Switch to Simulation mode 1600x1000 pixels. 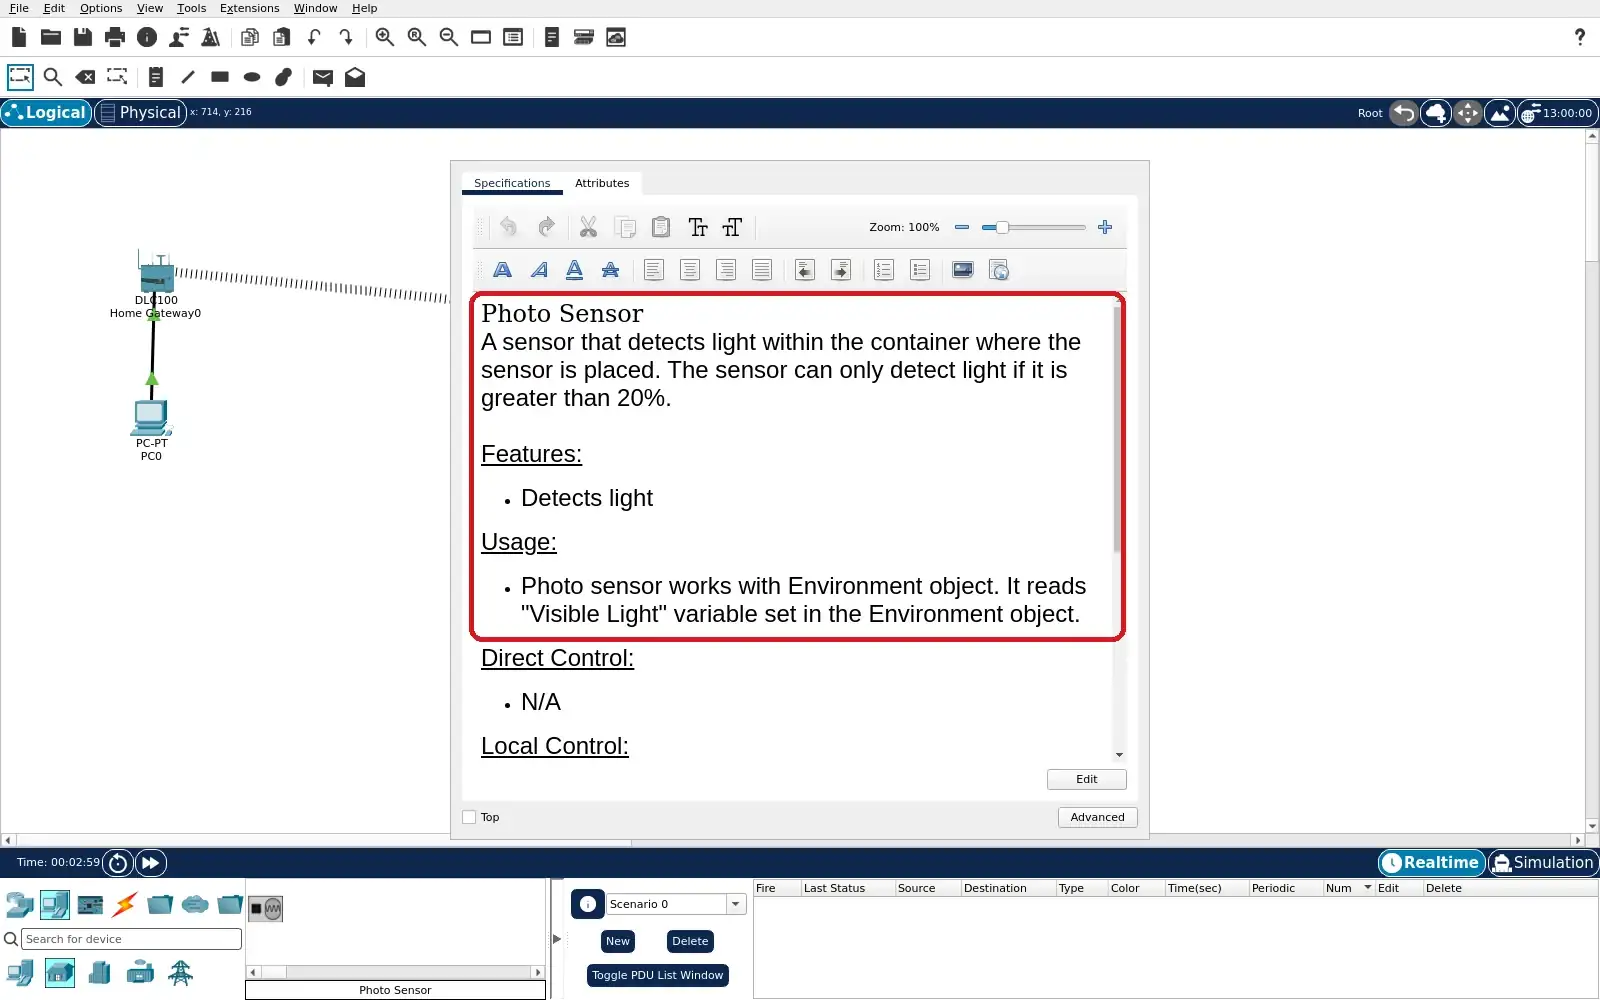(1543, 862)
